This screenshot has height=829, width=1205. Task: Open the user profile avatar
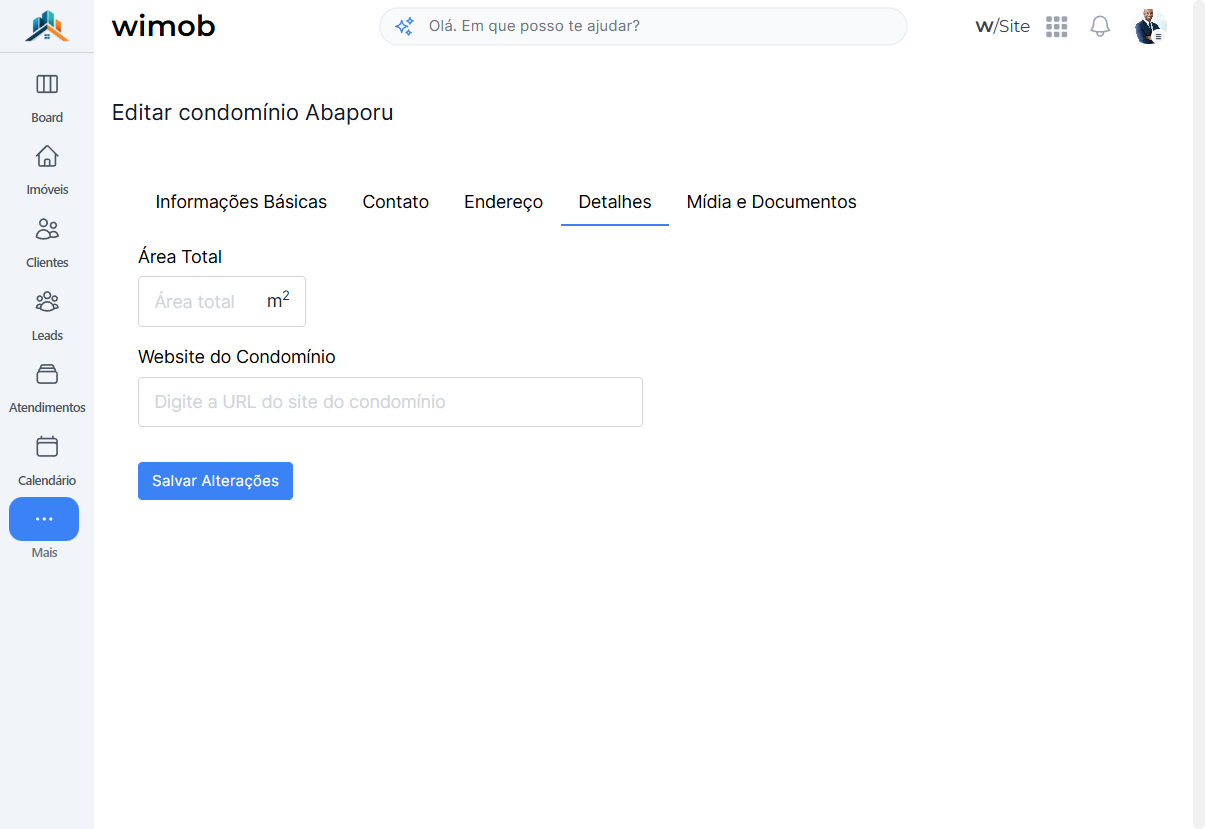[1150, 27]
